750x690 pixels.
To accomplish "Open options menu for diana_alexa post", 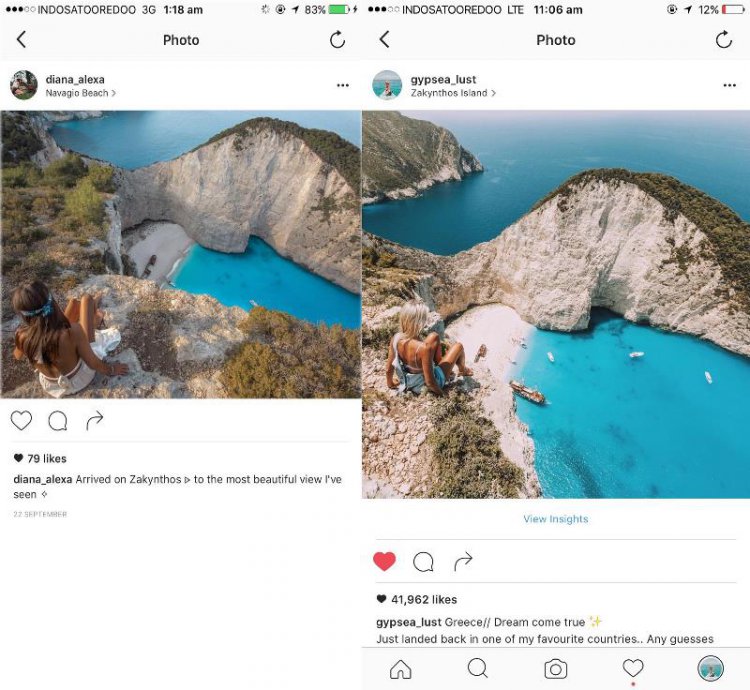I will pyautogui.click(x=342, y=85).
